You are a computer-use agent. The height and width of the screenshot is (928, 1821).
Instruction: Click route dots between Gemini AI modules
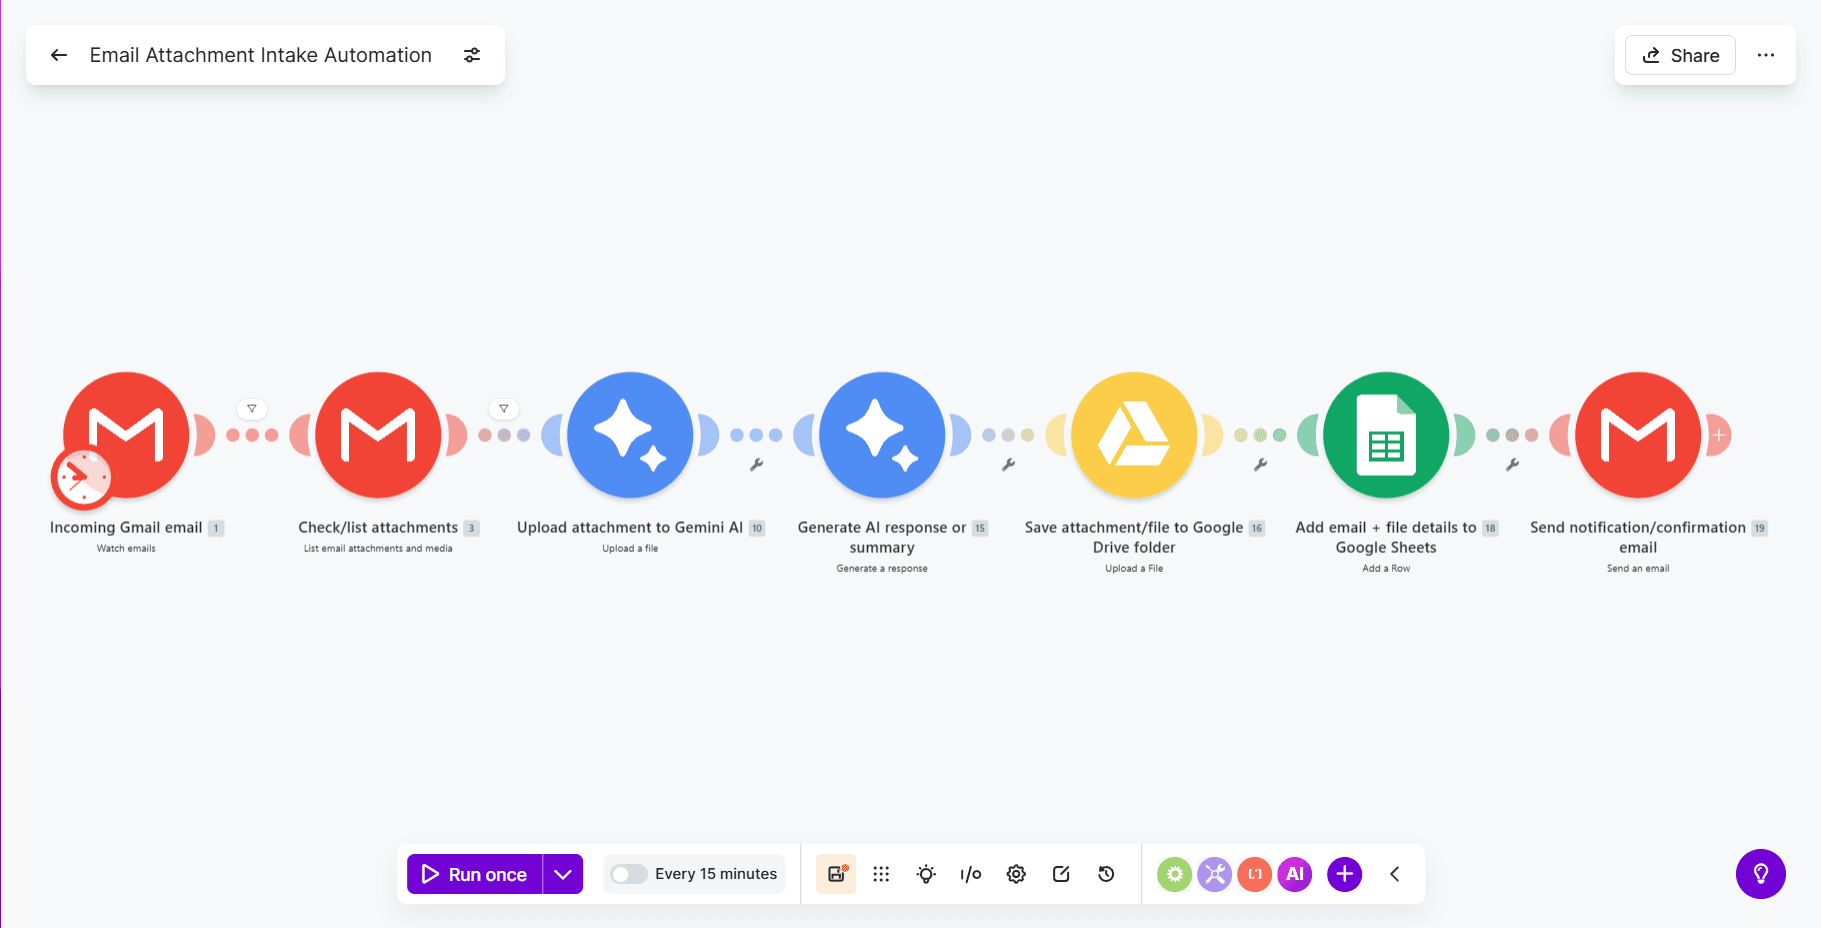(x=756, y=435)
